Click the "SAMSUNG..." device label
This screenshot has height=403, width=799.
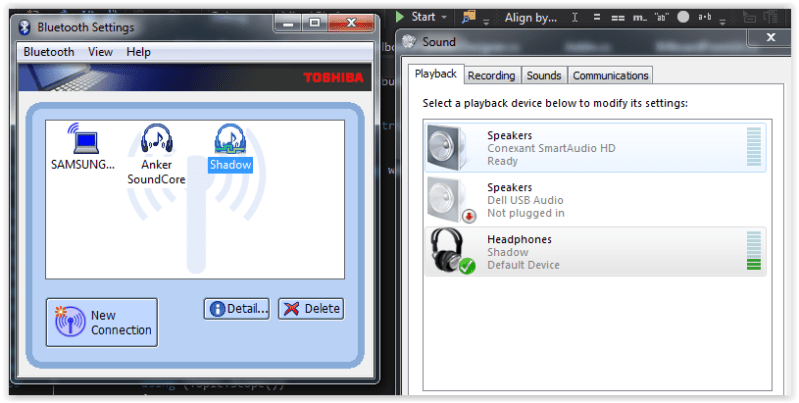pos(83,165)
